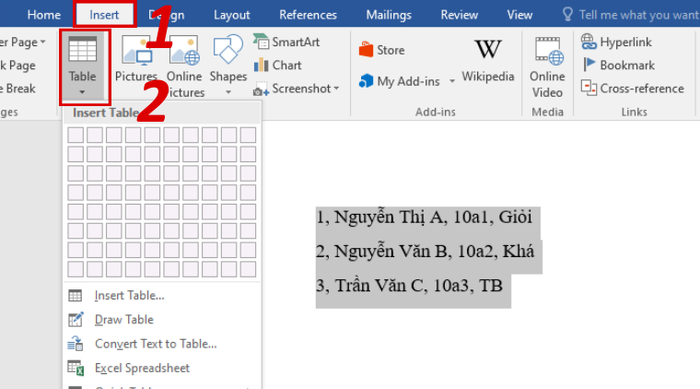Viewport: 700px width, 389px height.
Task: Select the bottom-right cell of the table grid
Action: coord(248,269)
